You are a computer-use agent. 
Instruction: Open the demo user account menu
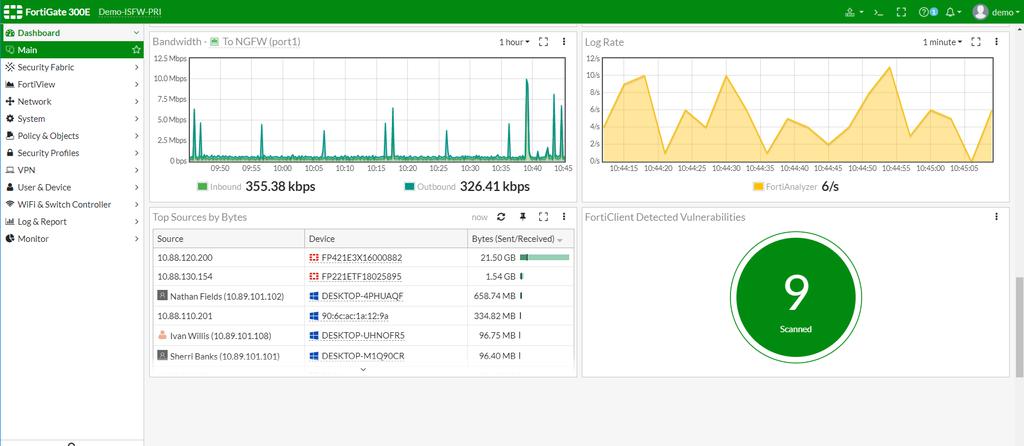pos(997,12)
